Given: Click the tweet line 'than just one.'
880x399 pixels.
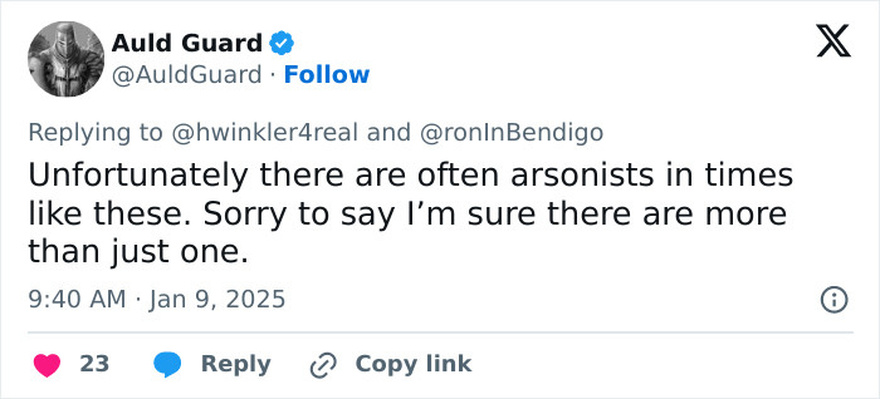Looking at the screenshot, I should click(138, 253).
